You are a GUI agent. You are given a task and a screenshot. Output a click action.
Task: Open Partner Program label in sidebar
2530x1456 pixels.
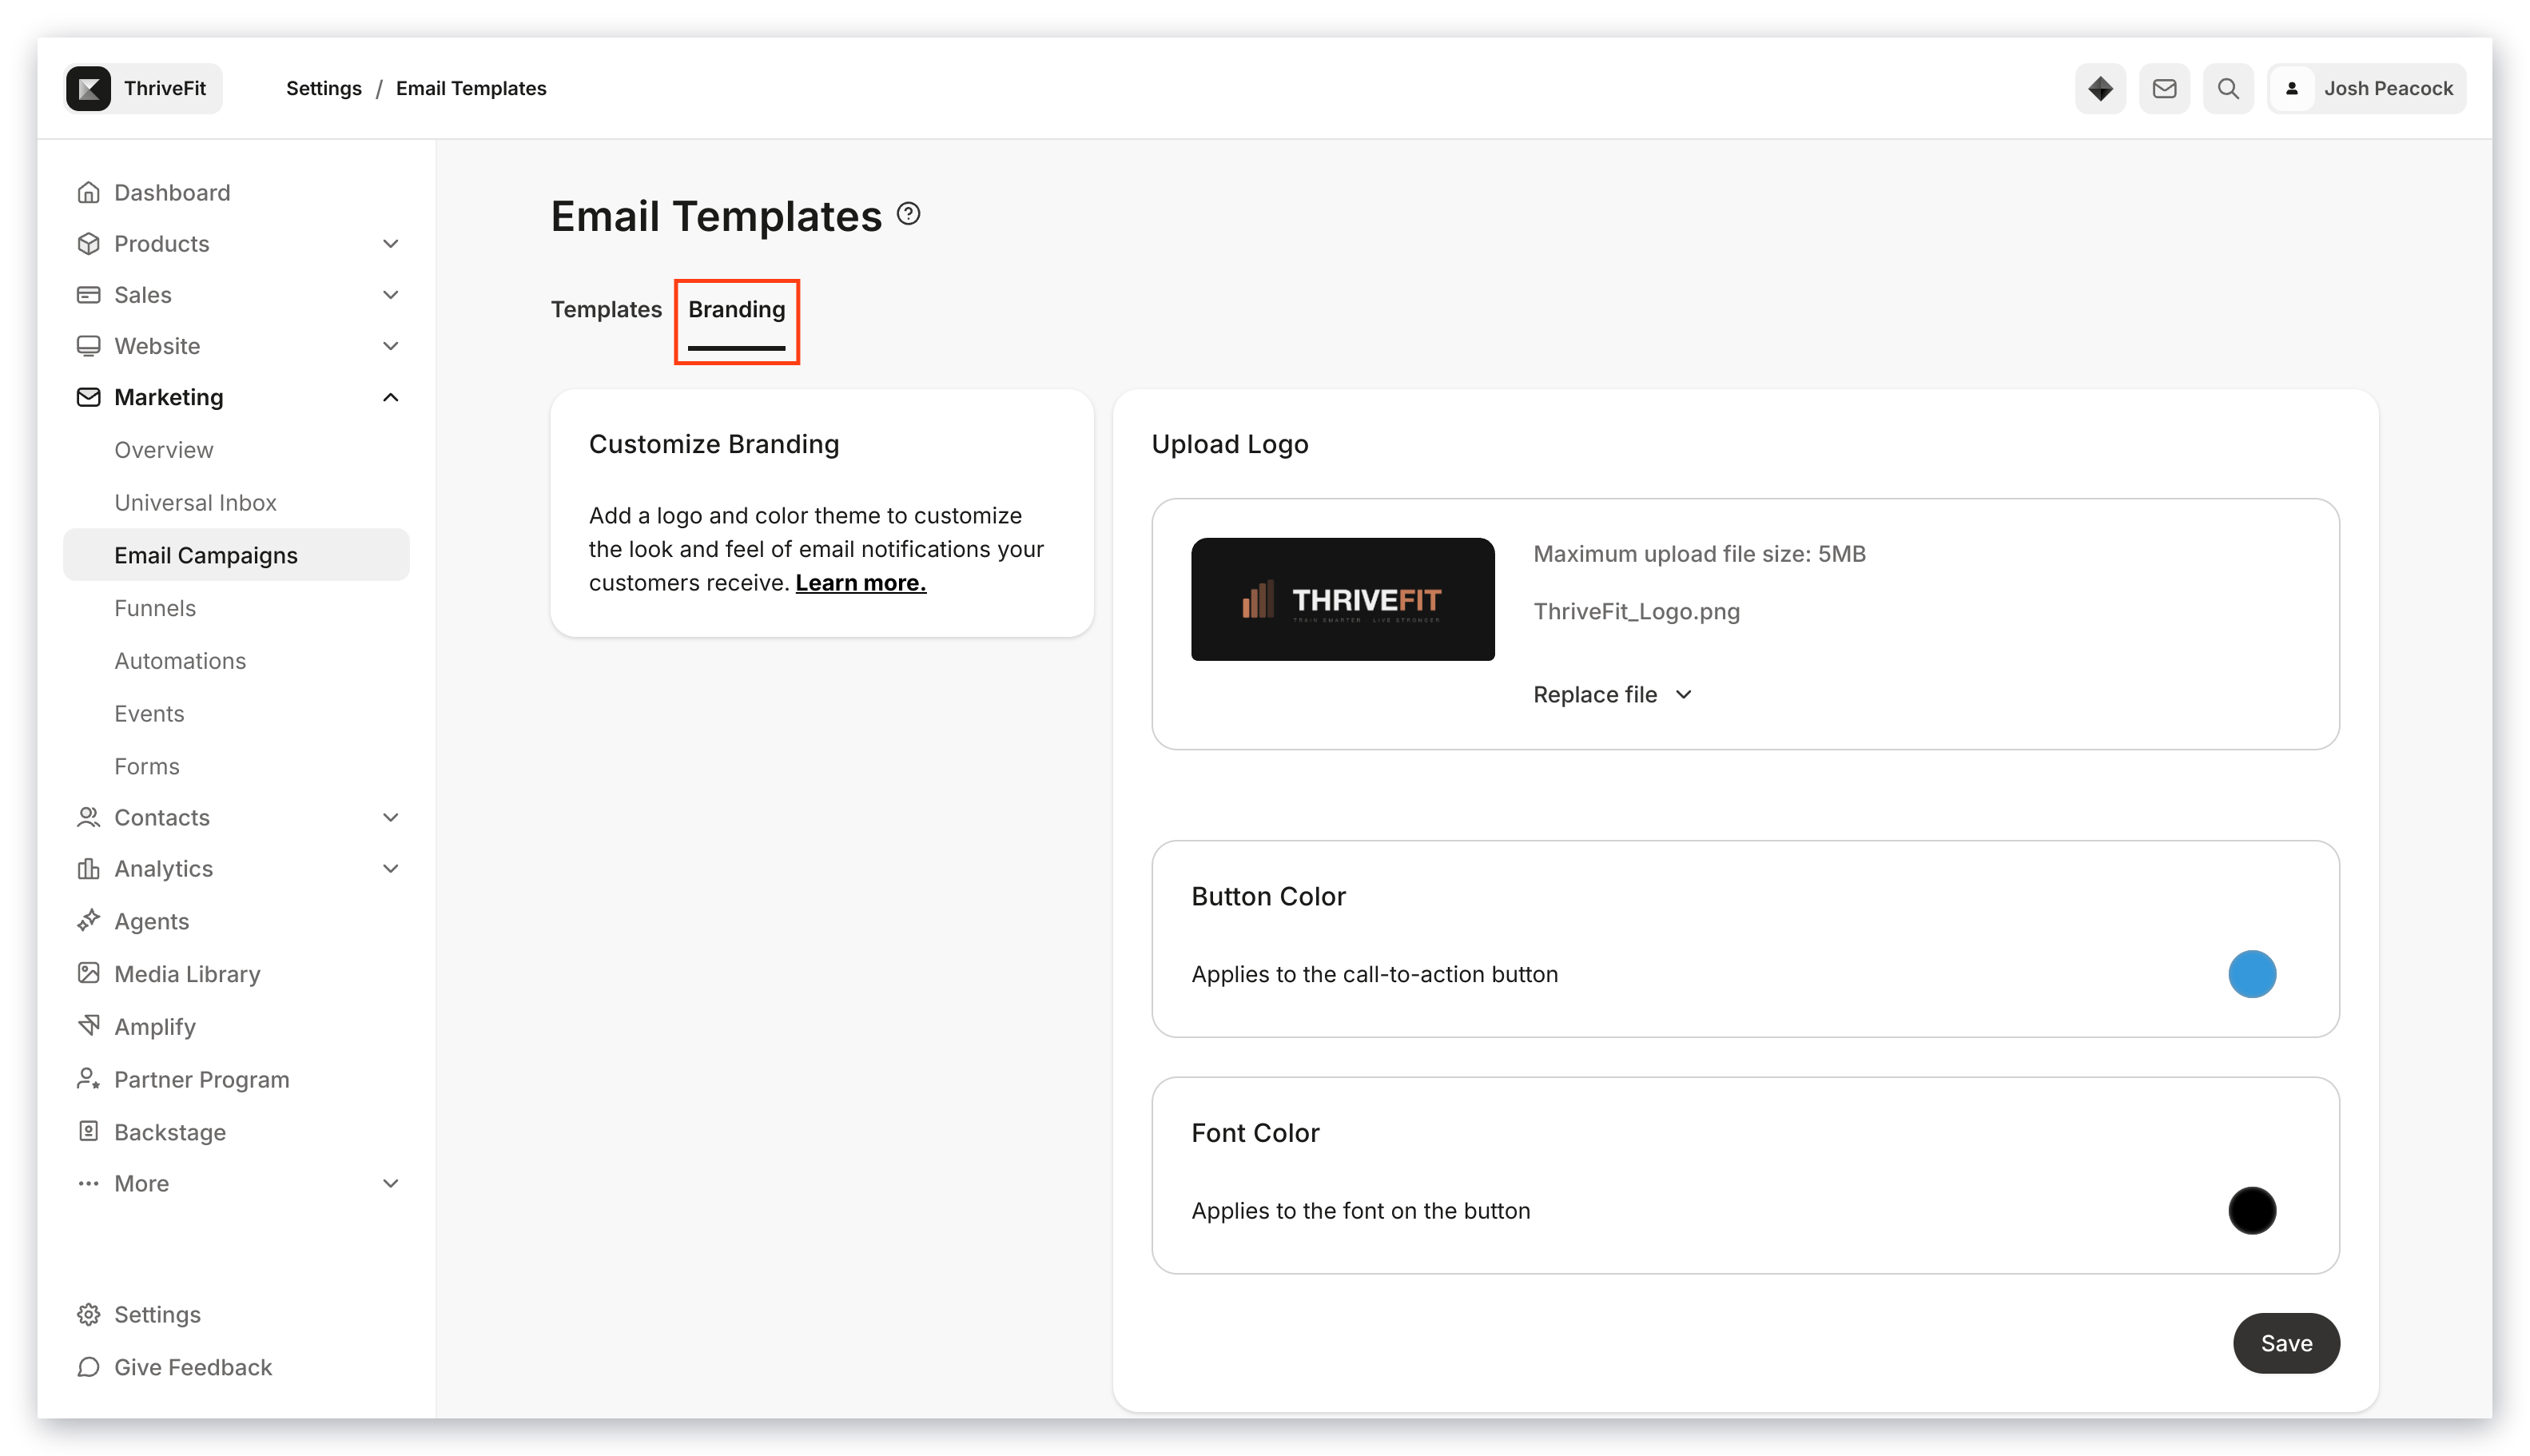[x=201, y=1079]
